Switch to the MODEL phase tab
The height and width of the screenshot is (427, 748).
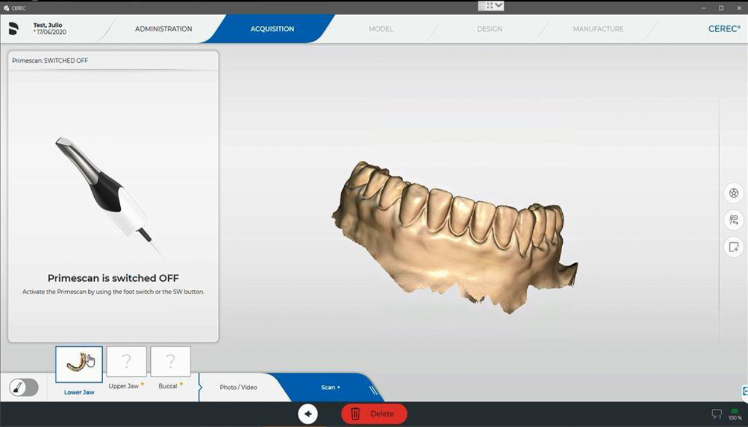(381, 29)
